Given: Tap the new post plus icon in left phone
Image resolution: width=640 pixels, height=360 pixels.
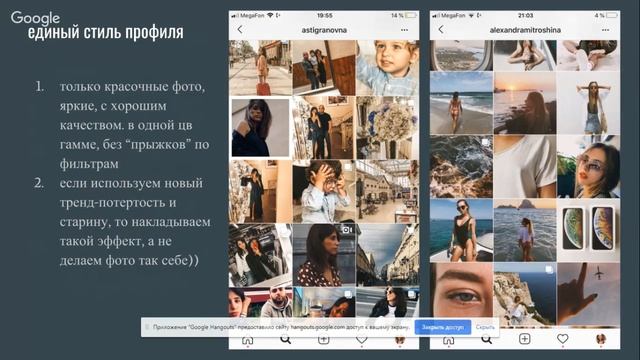Looking at the screenshot, I should click(x=323, y=340).
